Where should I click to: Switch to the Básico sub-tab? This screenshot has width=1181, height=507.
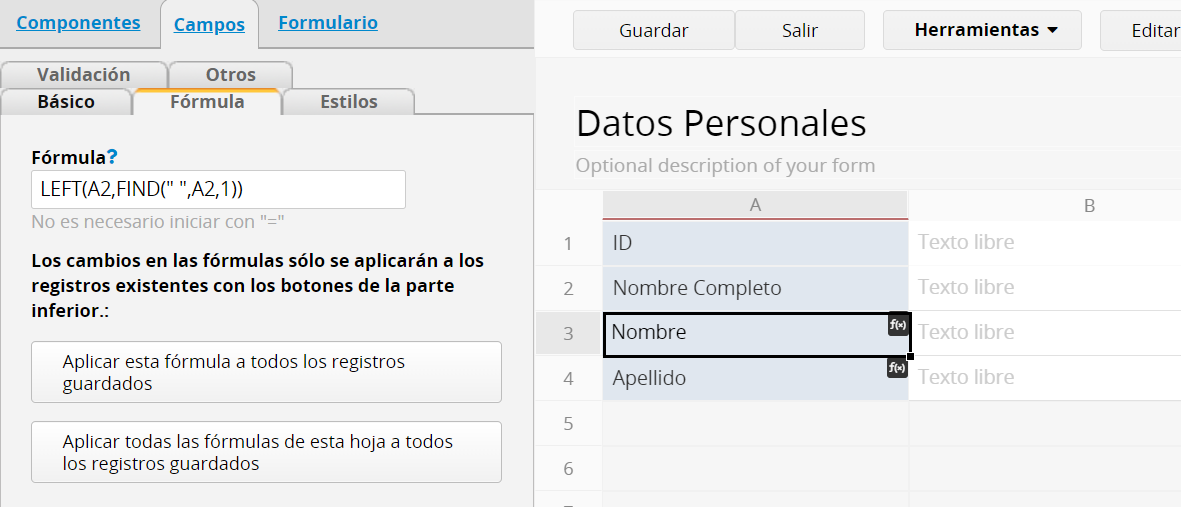(66, 102)
